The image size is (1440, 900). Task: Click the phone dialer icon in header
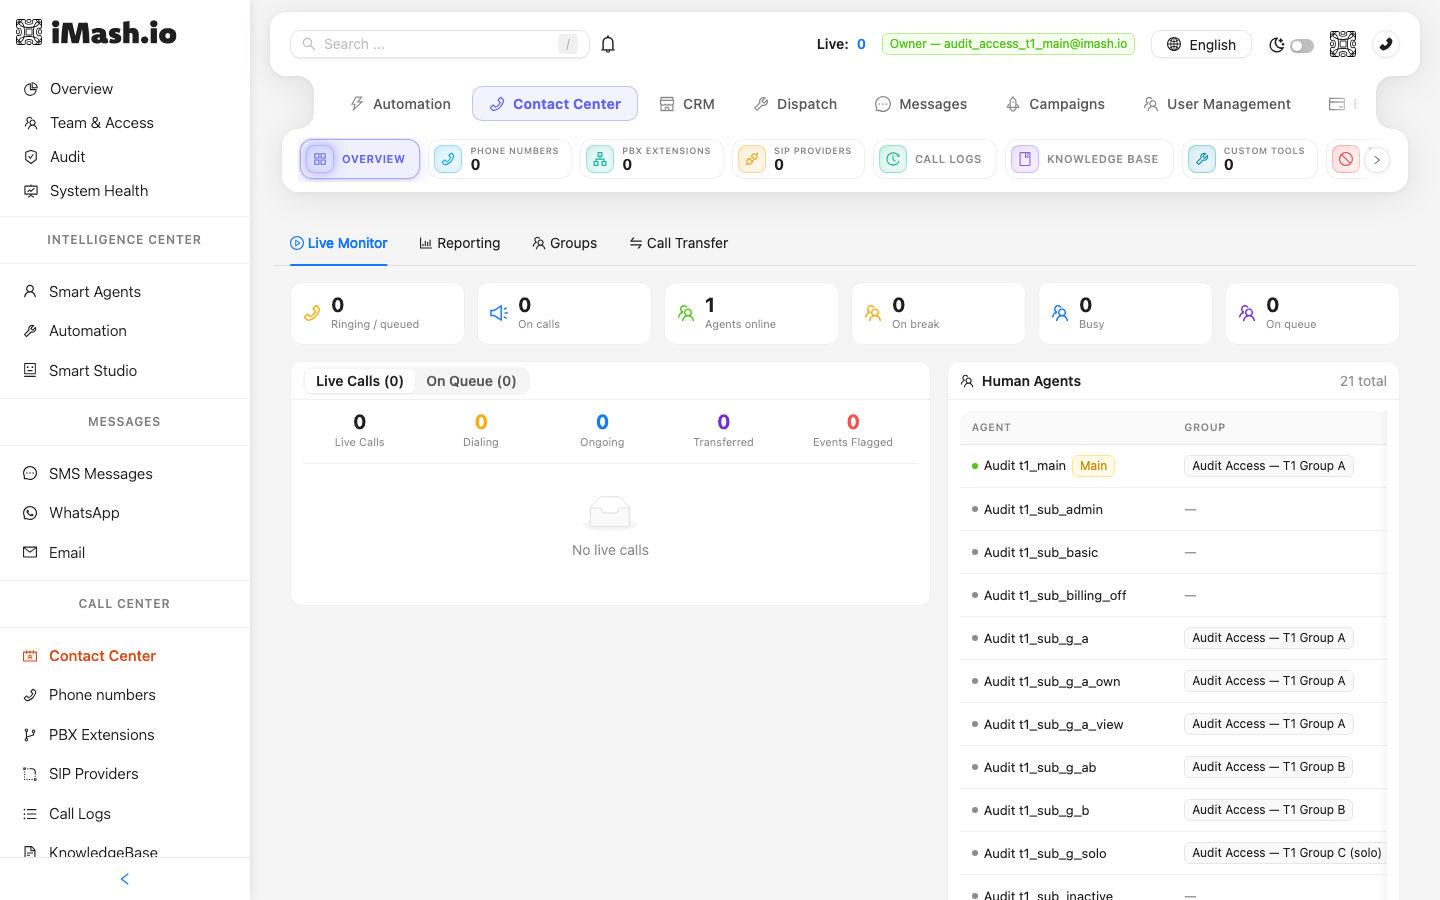coord(1386,44)
